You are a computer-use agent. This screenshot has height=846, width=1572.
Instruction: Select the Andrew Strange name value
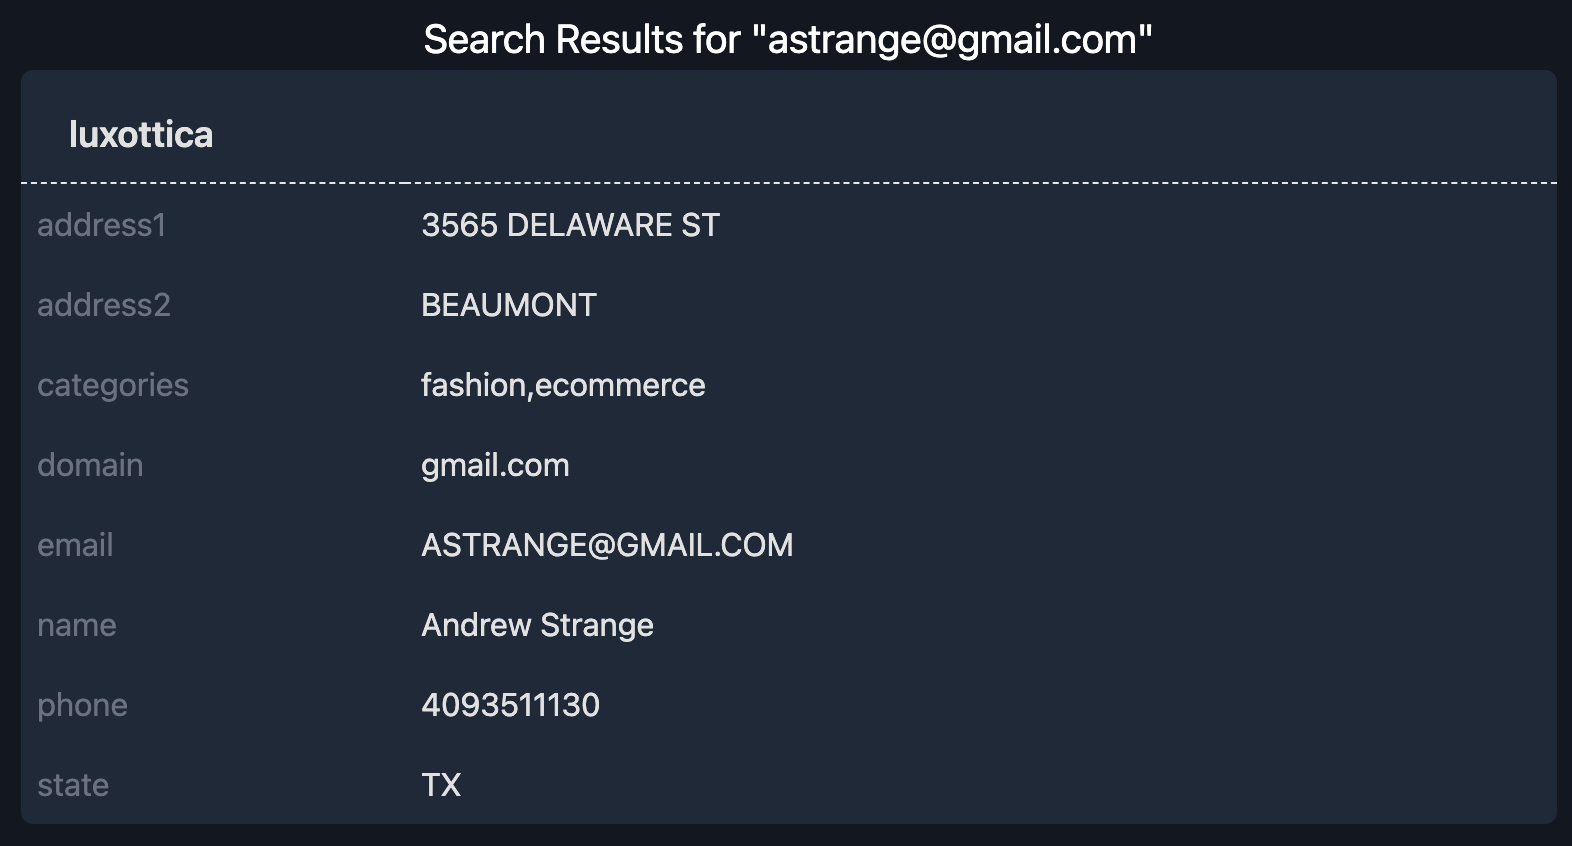point(537,625)
